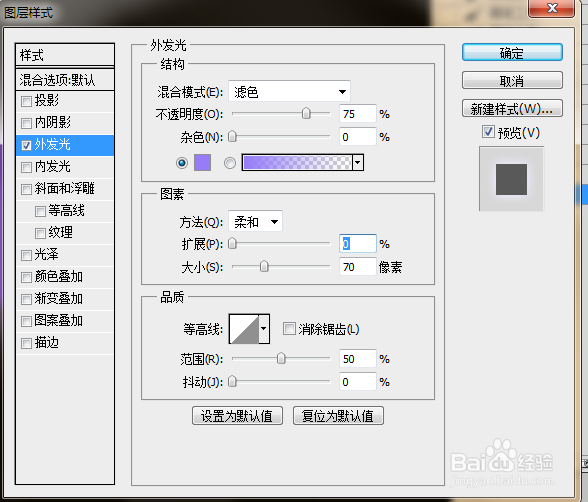The height and width of the screenshot is (502, 588).
Task: Enable the 渐变叠加 gradient overlay checkbox
Action: coord(26,299)
